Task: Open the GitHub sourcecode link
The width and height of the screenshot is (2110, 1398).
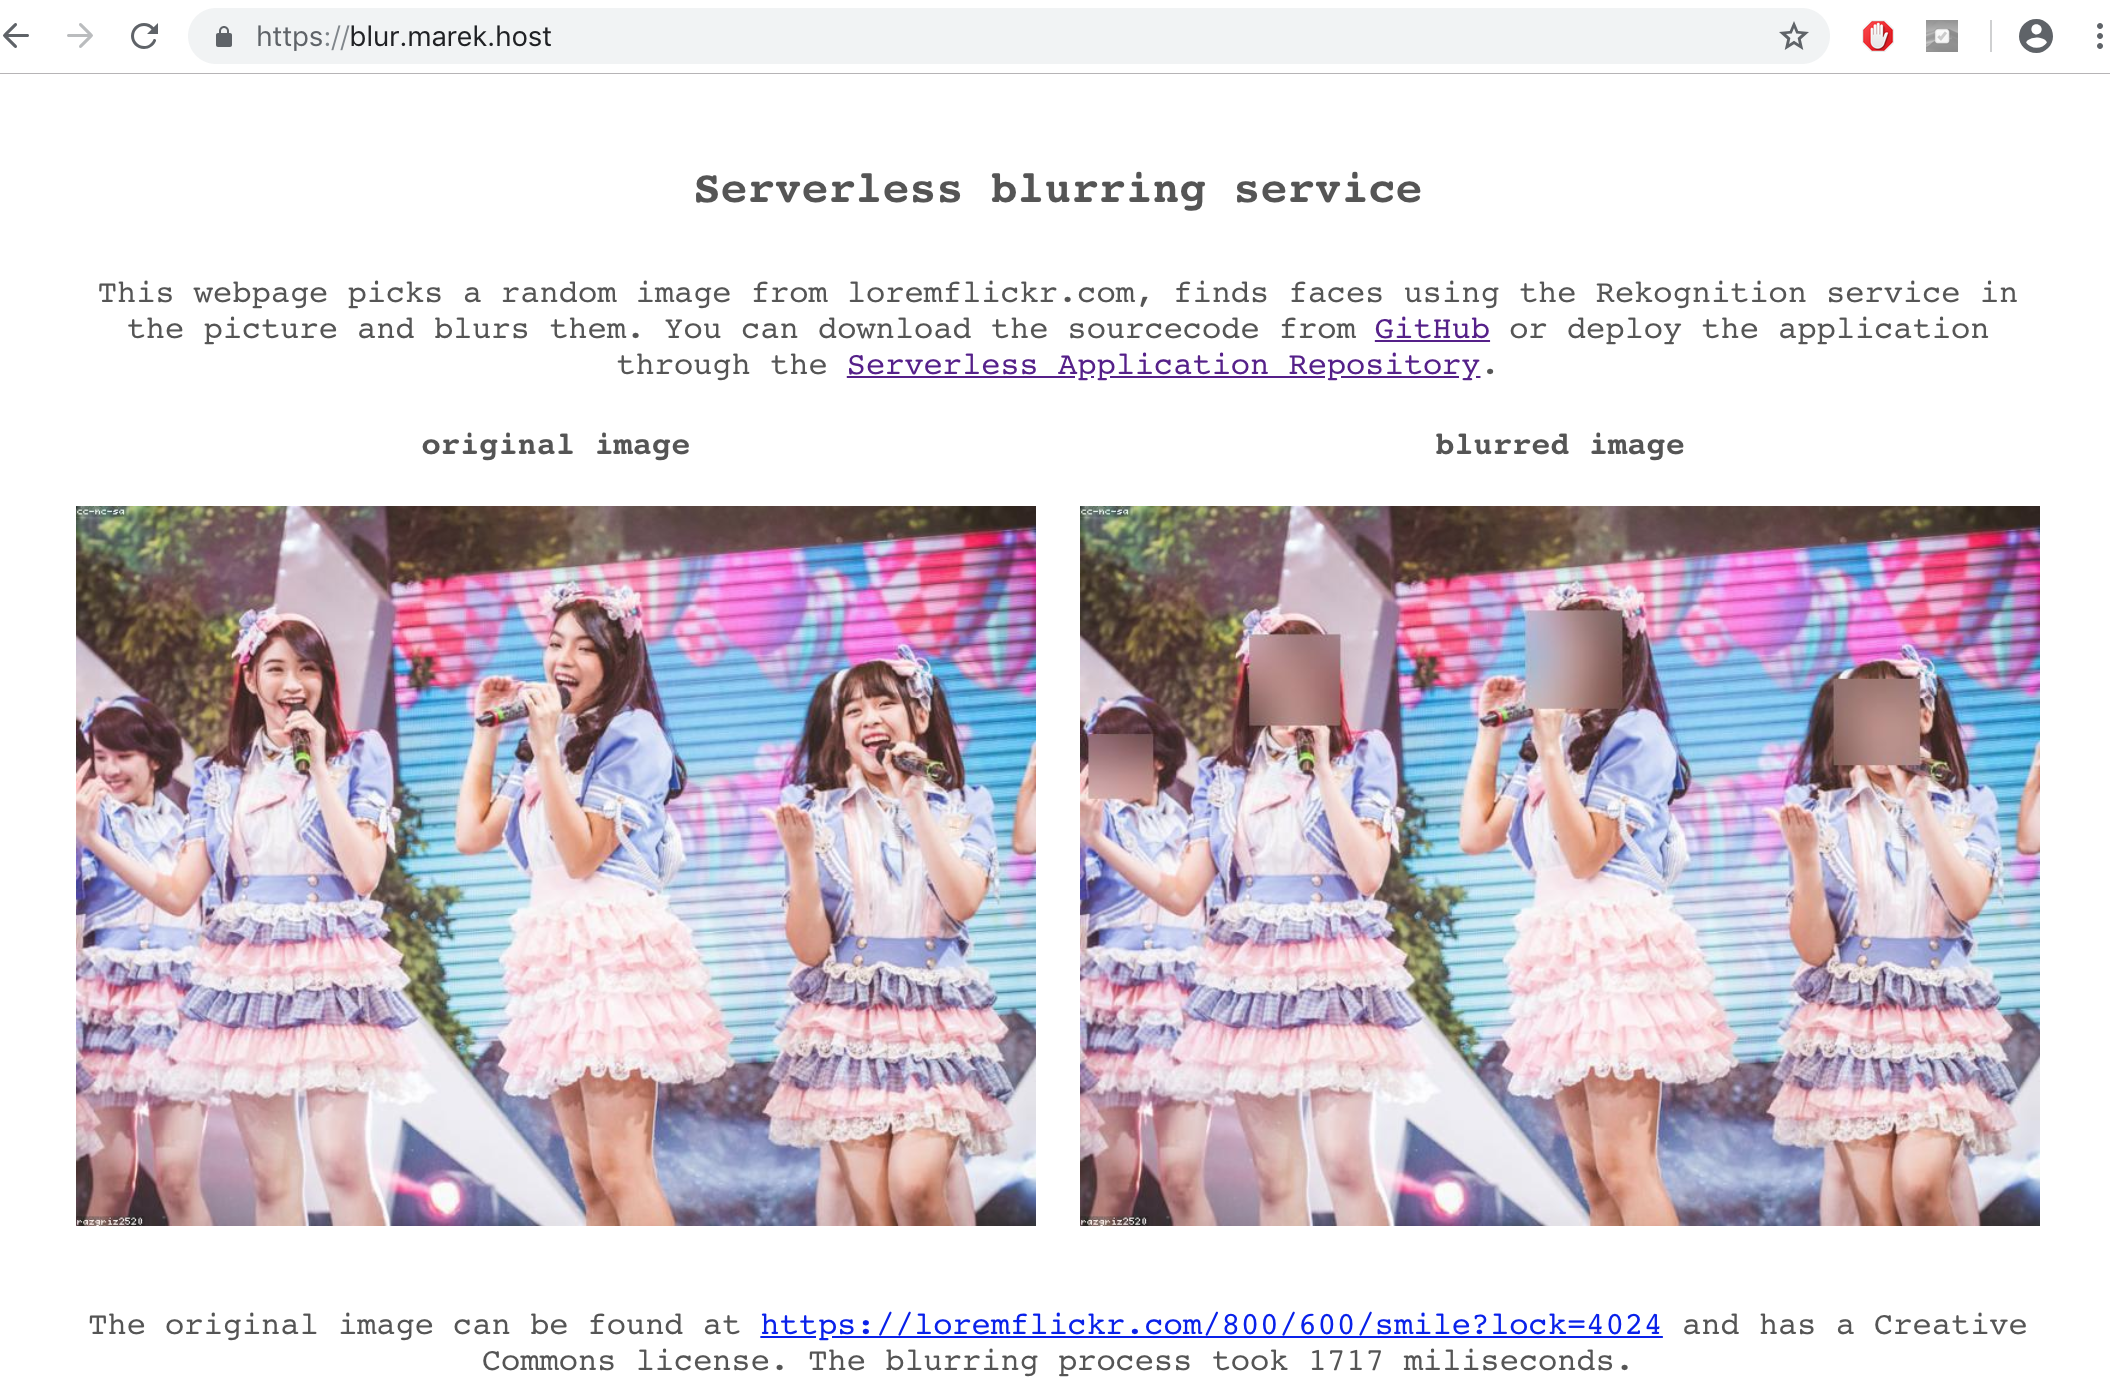Action: point(1431,329)
